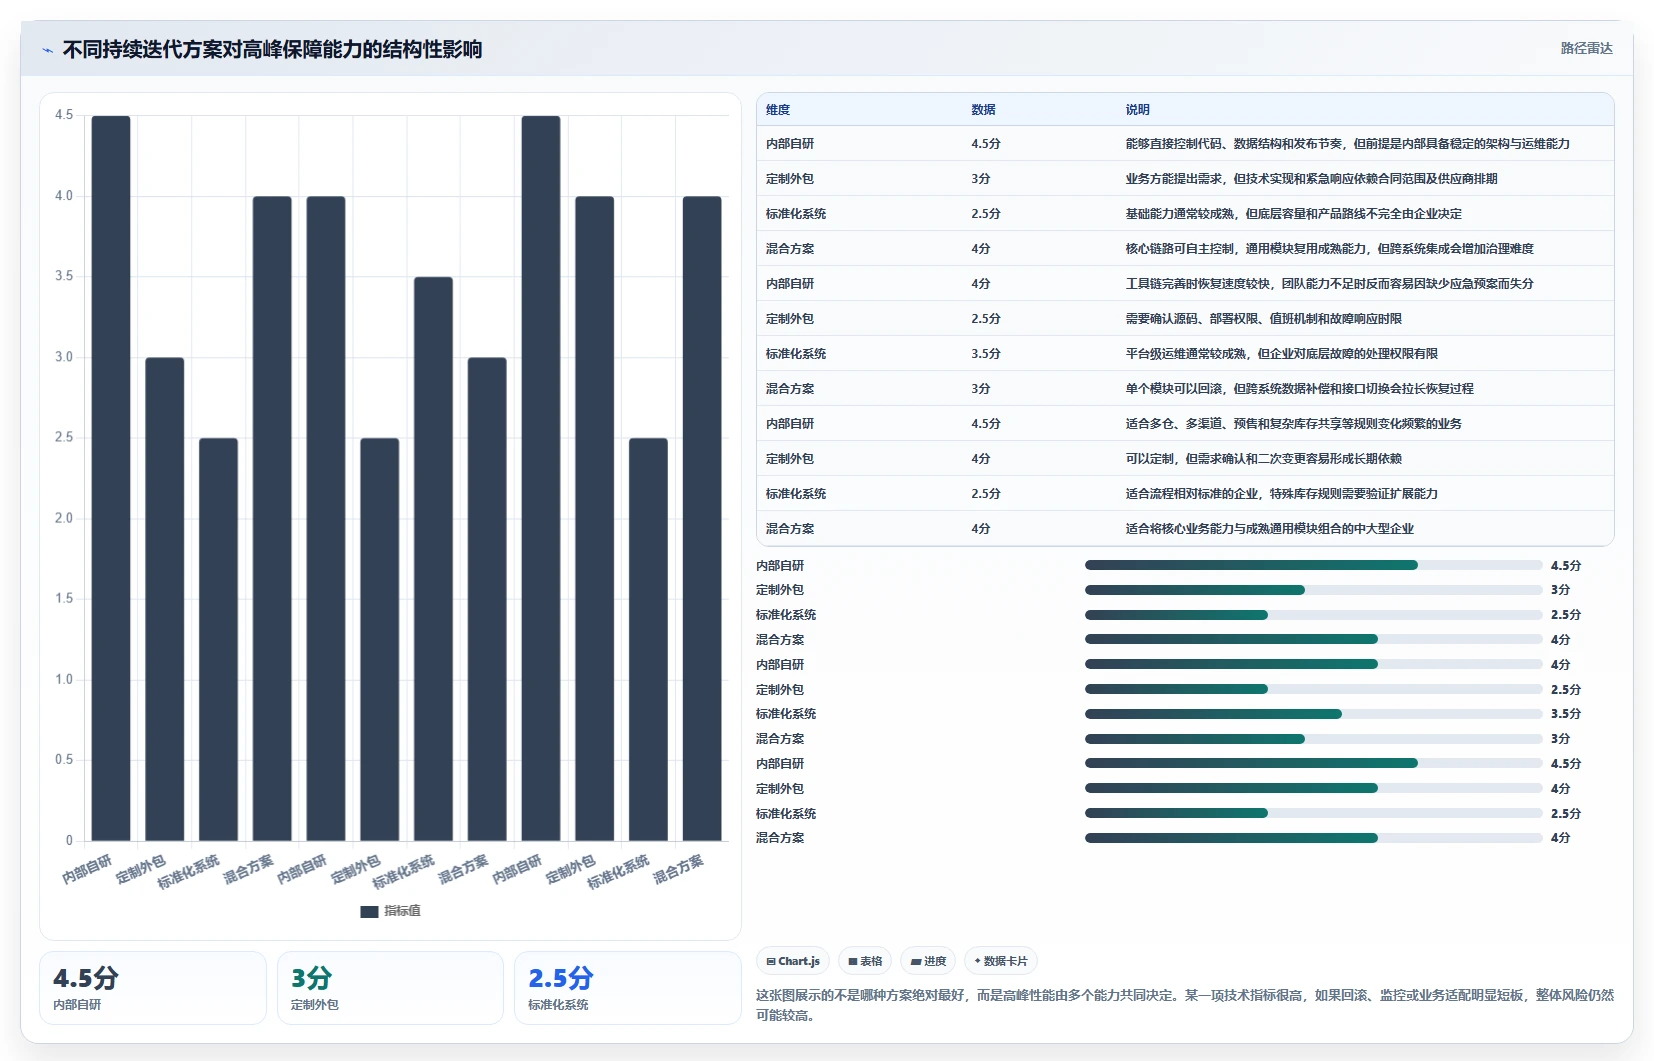Select the Chart.js chip
The width and height of the screenshot is (1654, 1061).
(x=793, y=961)
